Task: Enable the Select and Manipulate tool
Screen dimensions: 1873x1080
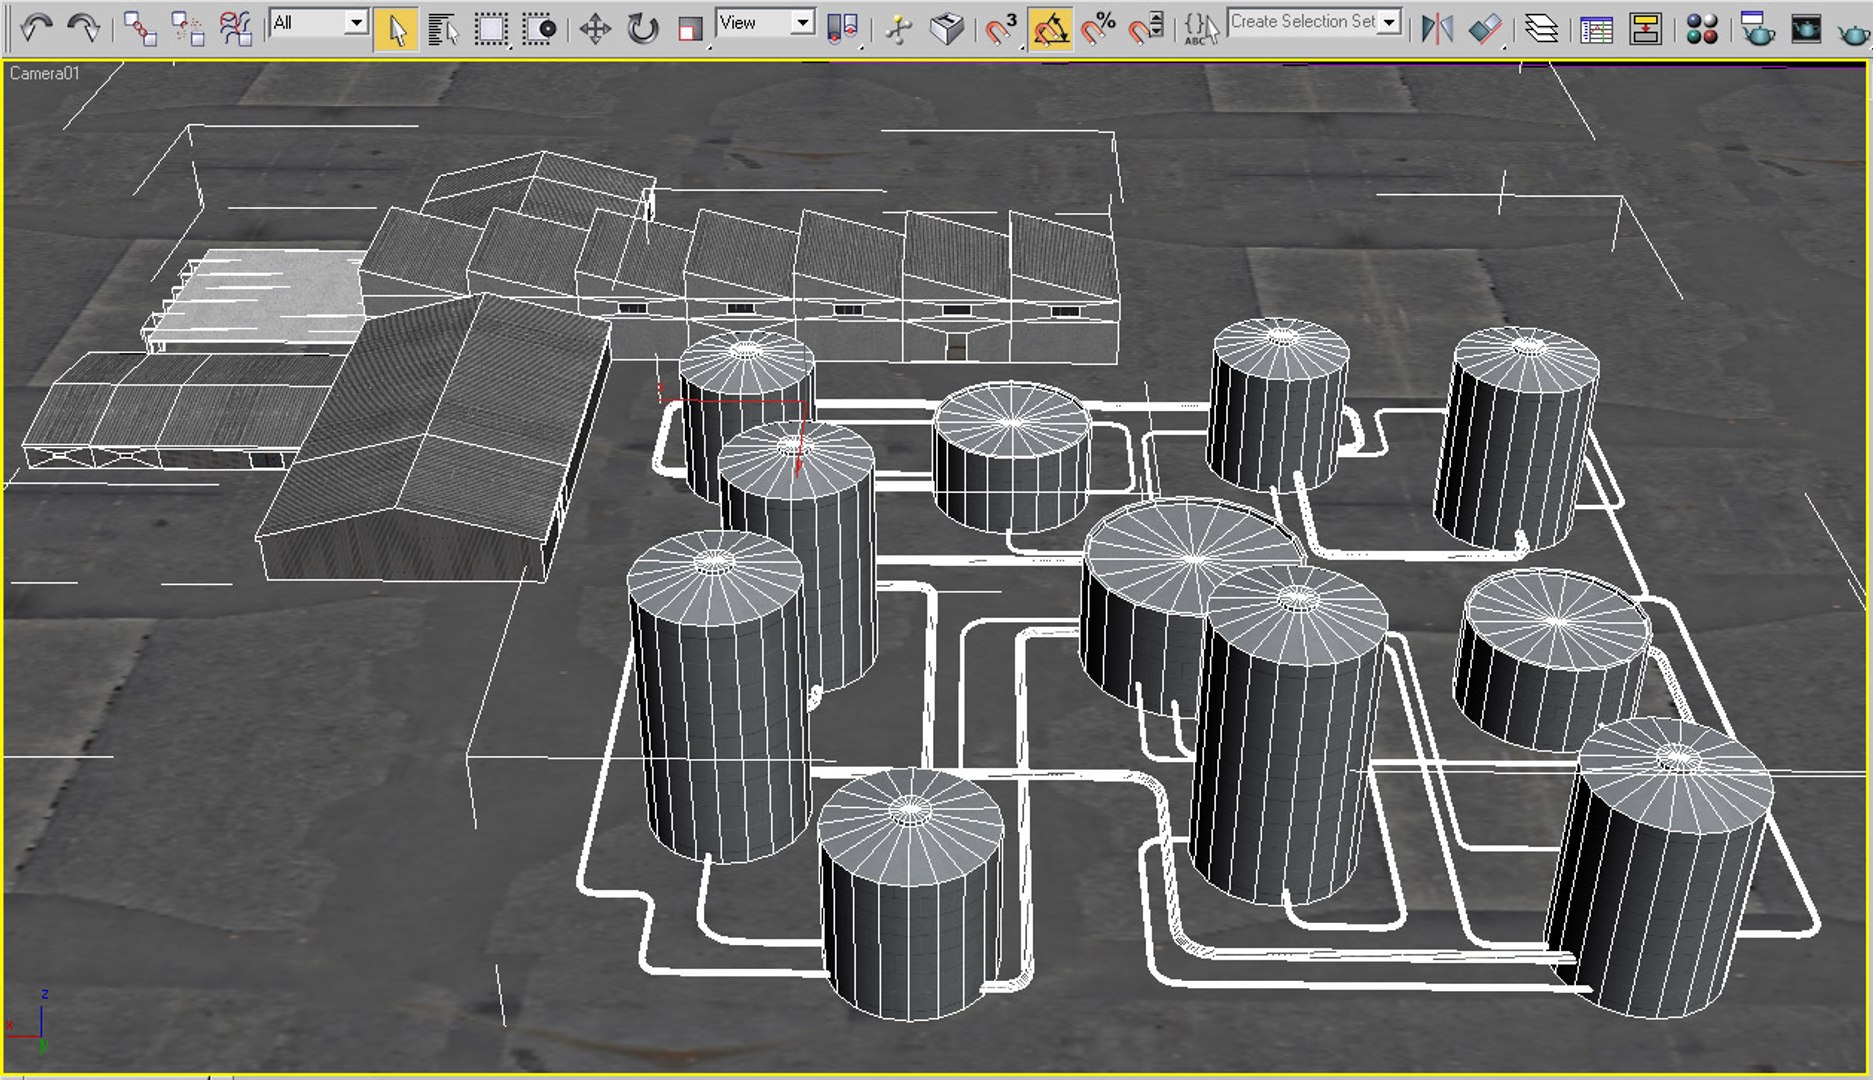Action: (899, 28)
